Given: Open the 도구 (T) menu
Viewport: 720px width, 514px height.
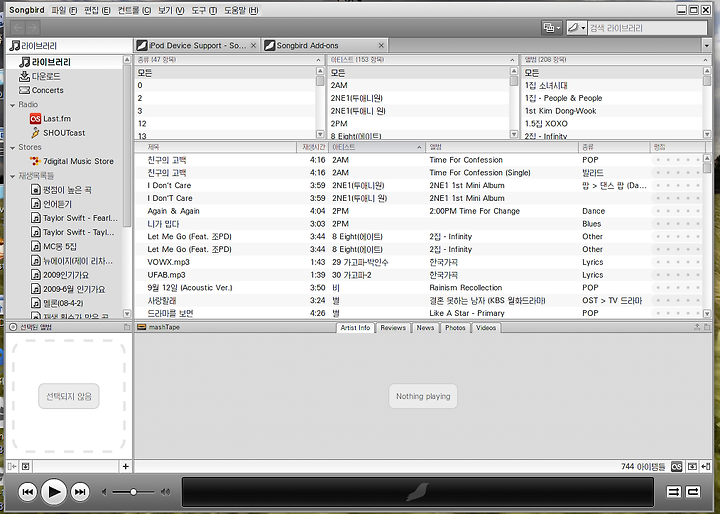Looking at the screenshot, I should [204, 10].
